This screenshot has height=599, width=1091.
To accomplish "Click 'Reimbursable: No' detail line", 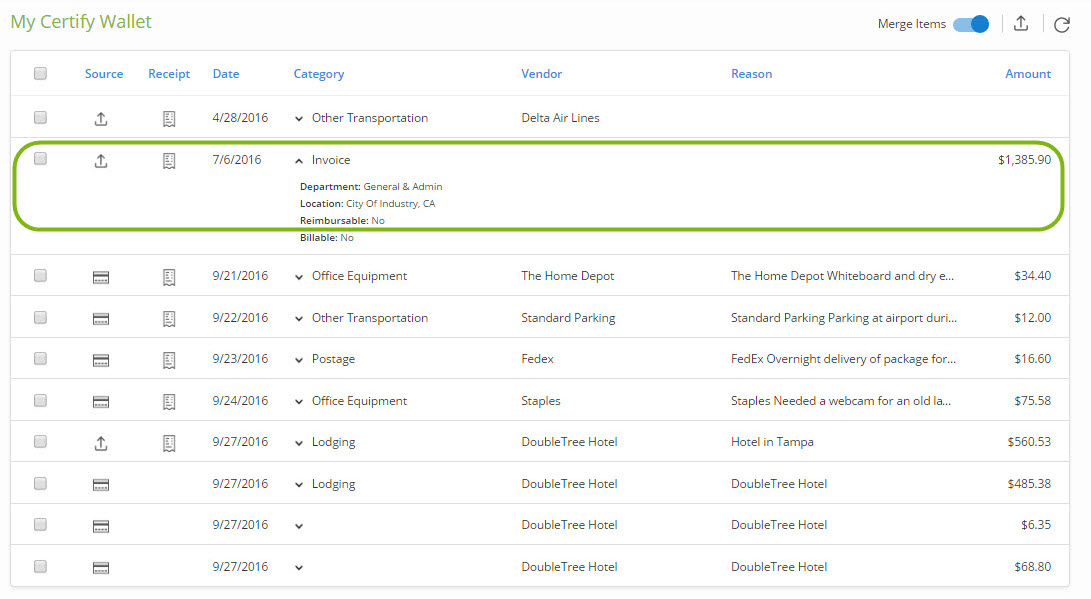I will tap(342, 221).
